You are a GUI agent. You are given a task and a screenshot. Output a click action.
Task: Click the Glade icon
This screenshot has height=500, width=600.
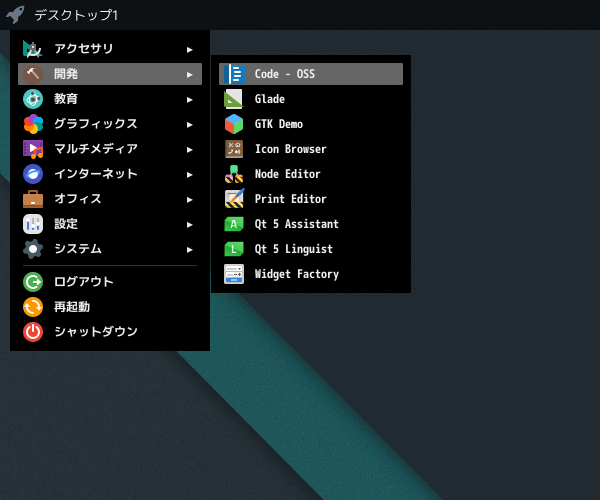234,99
